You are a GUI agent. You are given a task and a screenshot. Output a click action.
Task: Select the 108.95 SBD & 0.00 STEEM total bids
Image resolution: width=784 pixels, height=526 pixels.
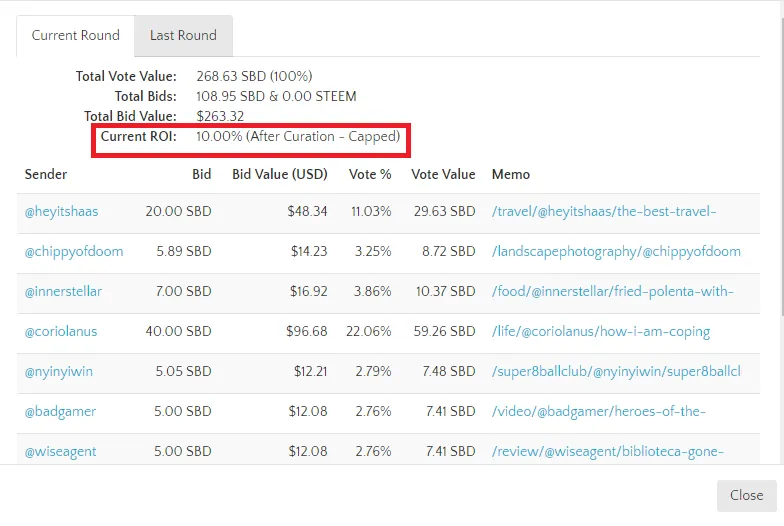click(276, 96)
